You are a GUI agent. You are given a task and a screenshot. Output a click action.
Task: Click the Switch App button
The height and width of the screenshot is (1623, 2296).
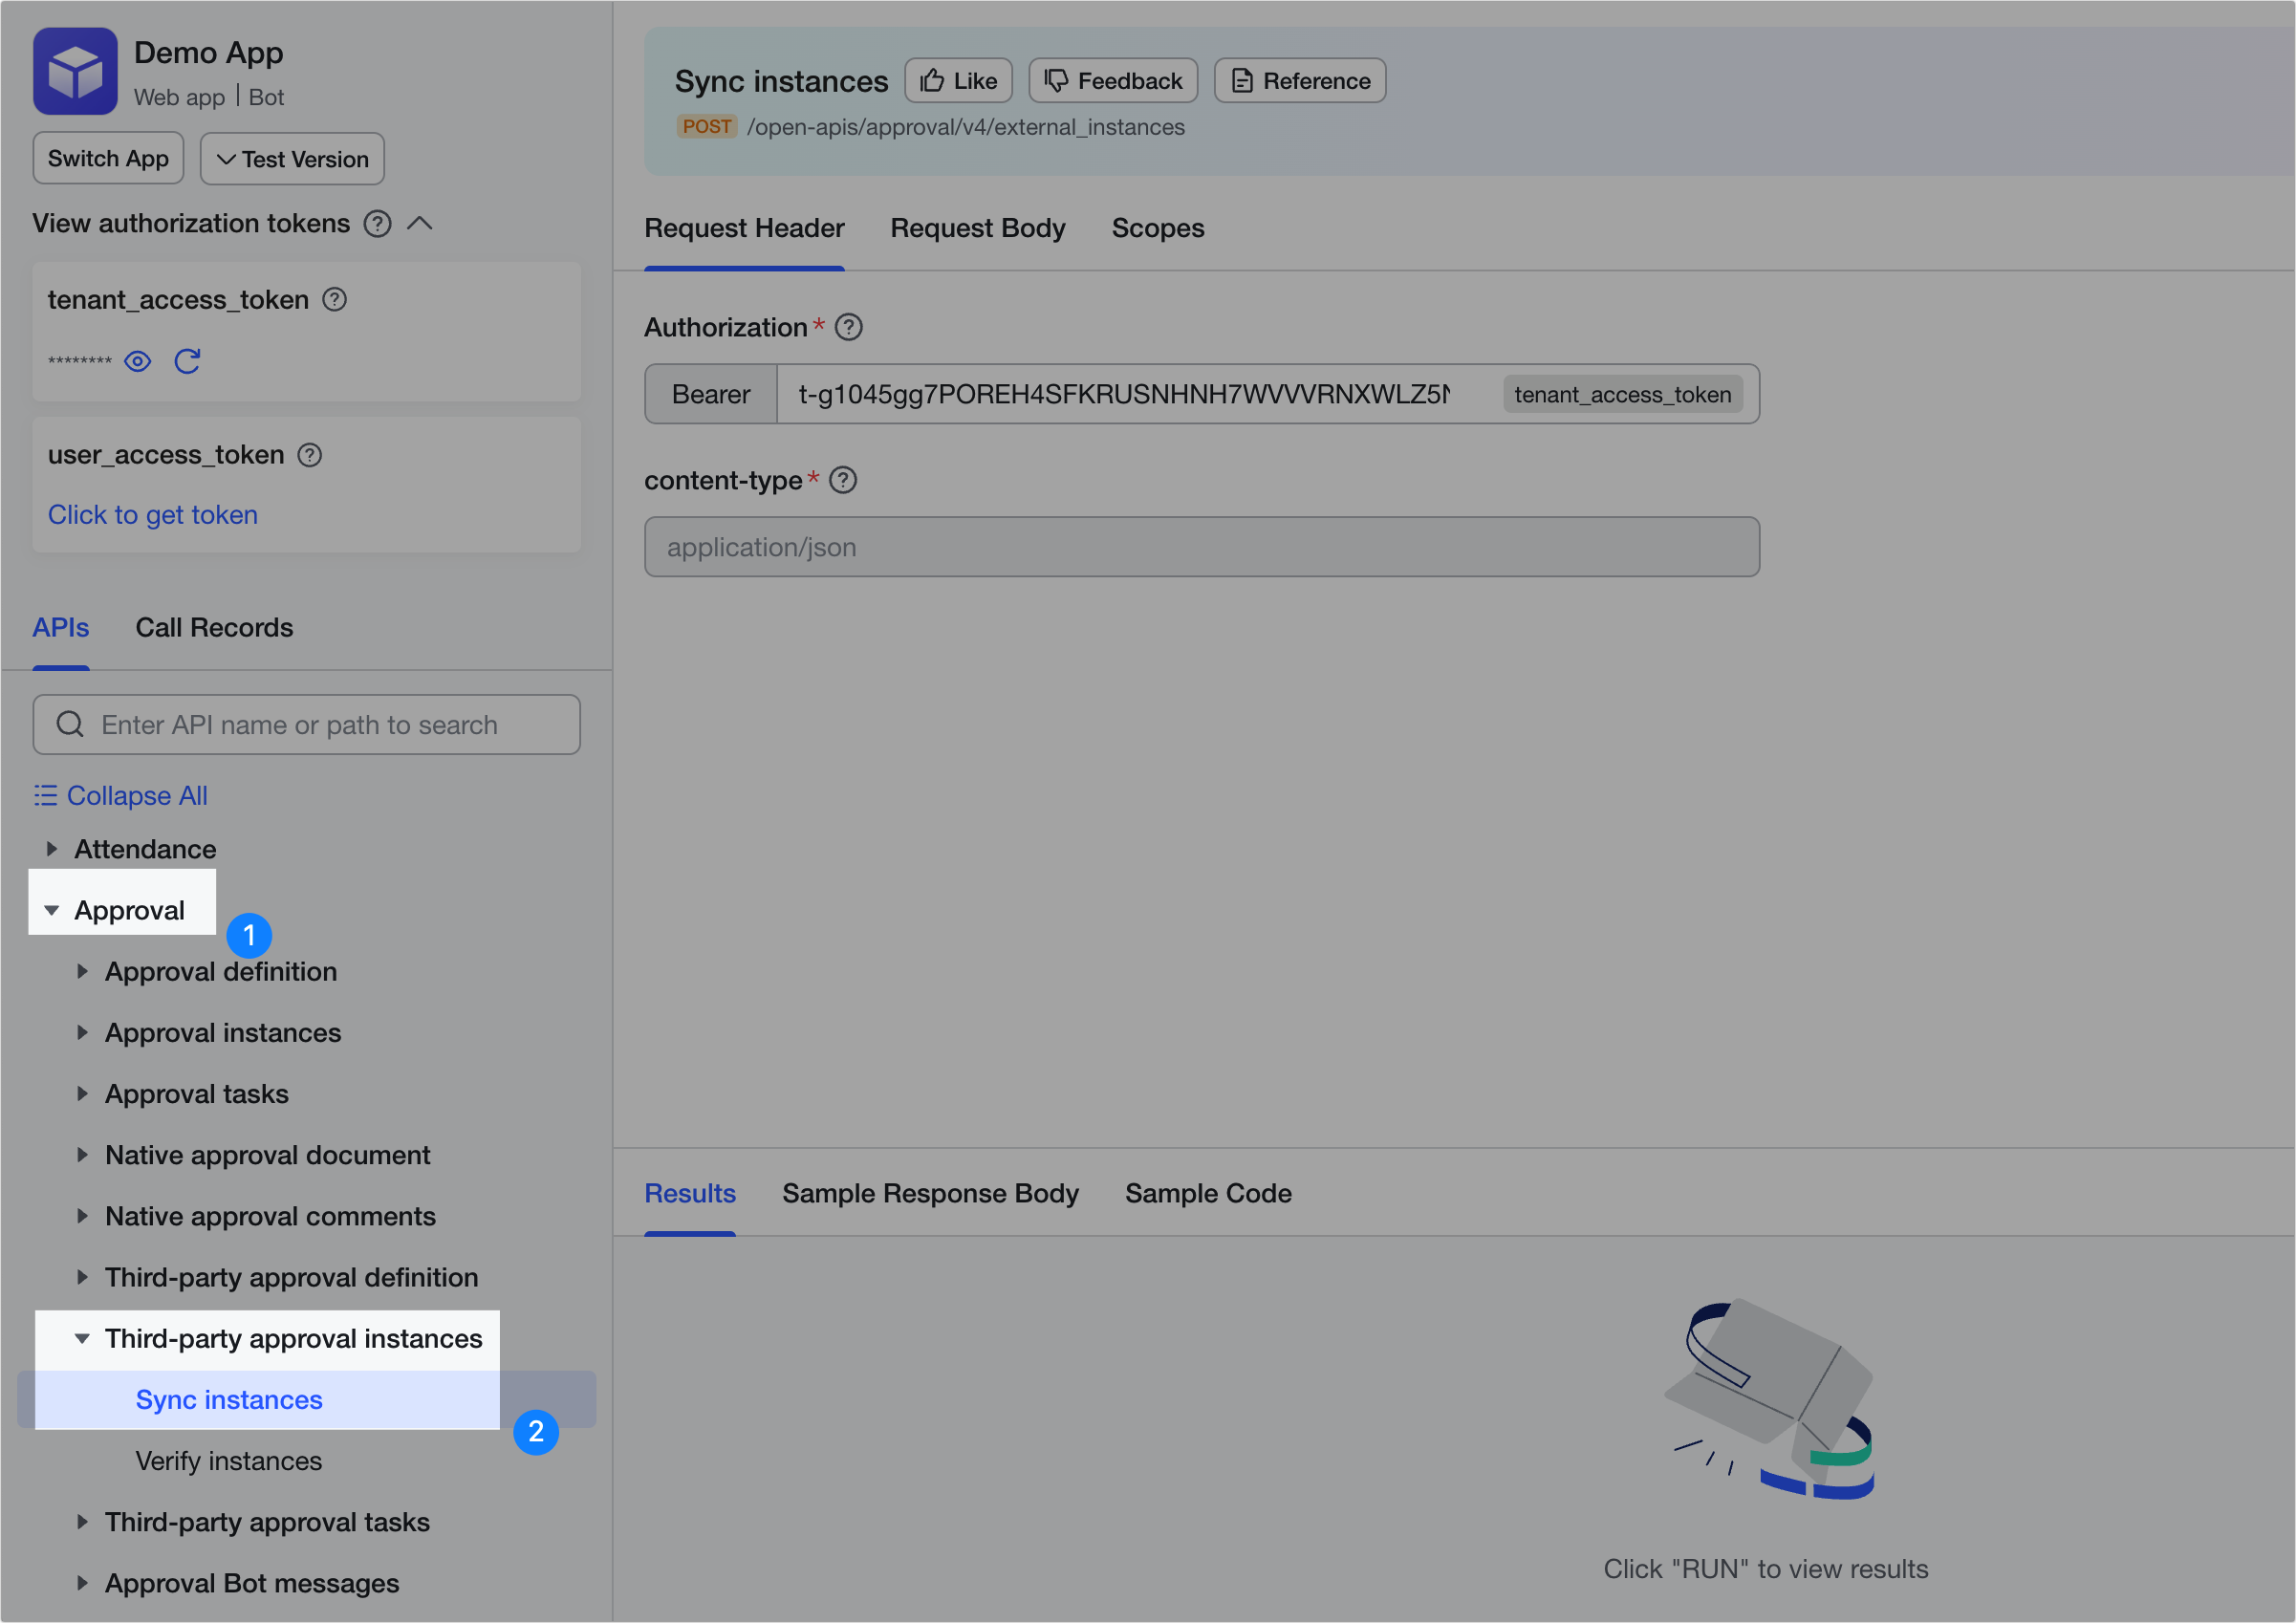point(108,159)
